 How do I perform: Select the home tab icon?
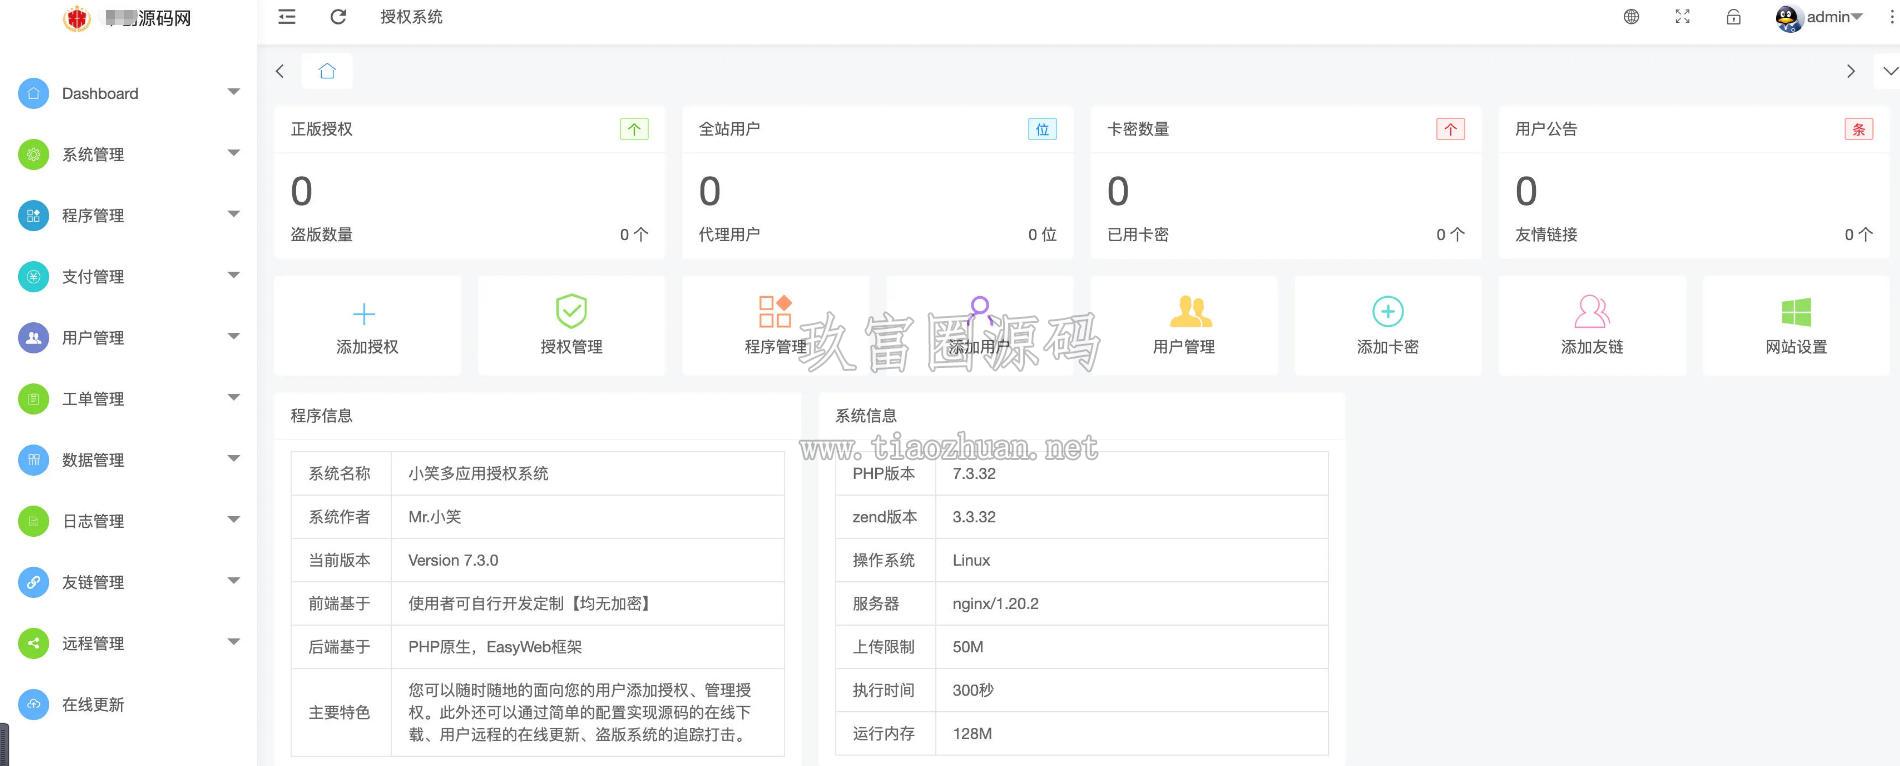click(x=327, y=71)
